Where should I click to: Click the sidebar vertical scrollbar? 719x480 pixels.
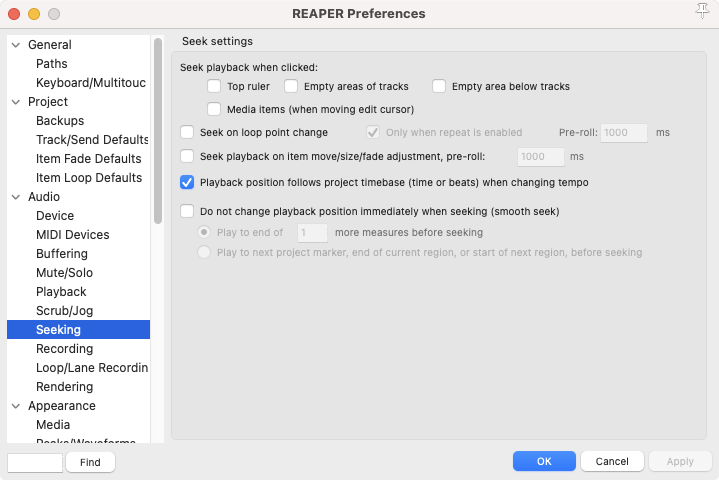(158, 130)
